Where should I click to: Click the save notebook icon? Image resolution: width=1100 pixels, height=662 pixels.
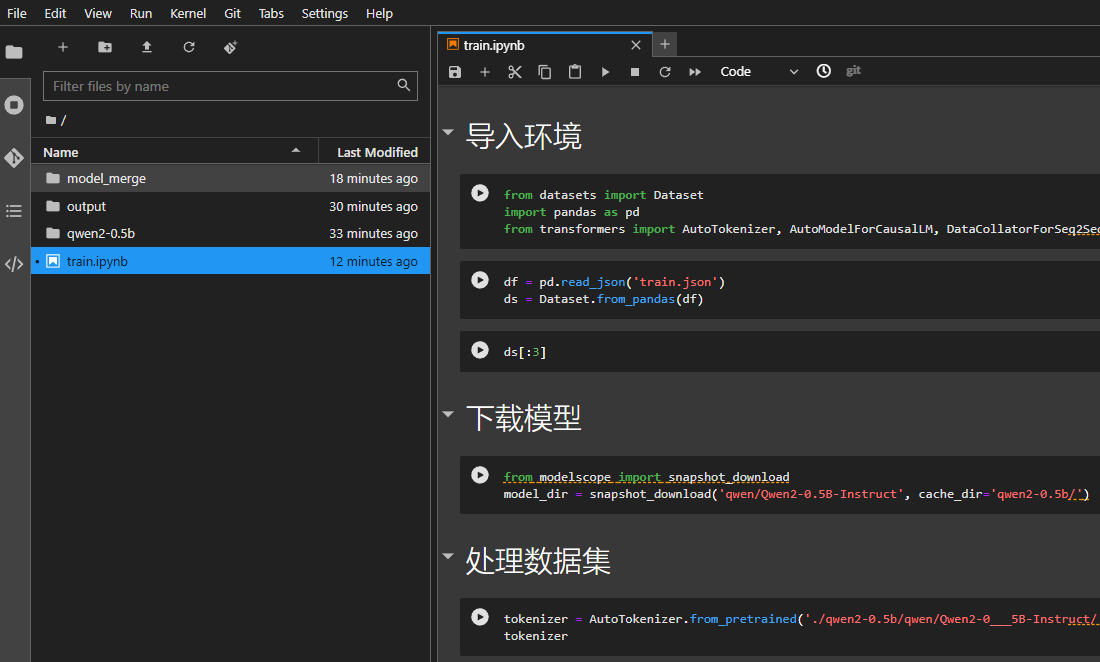coord(455,72)
